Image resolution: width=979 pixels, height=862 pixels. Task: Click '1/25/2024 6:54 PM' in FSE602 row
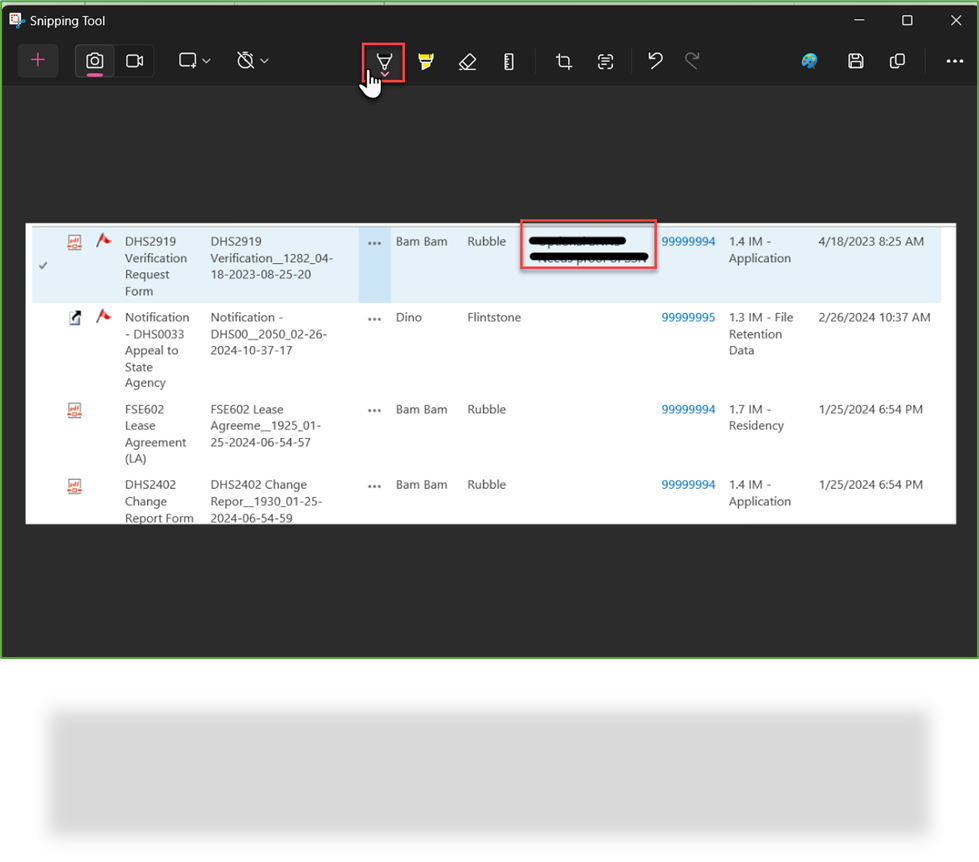click(870, 409)
